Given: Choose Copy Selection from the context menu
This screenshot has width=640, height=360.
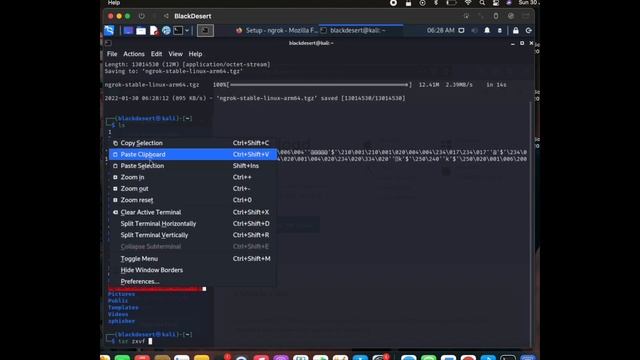Looking at the screenshot, I should point(192,143).
